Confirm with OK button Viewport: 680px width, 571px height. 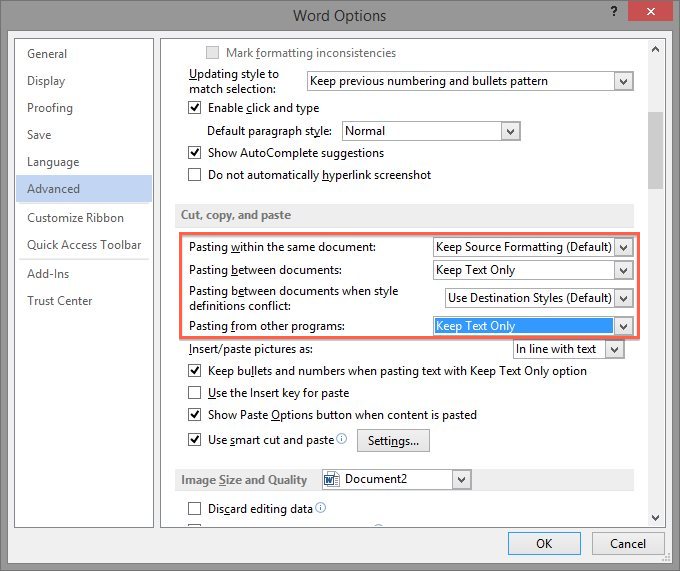(x=544, y=543)
